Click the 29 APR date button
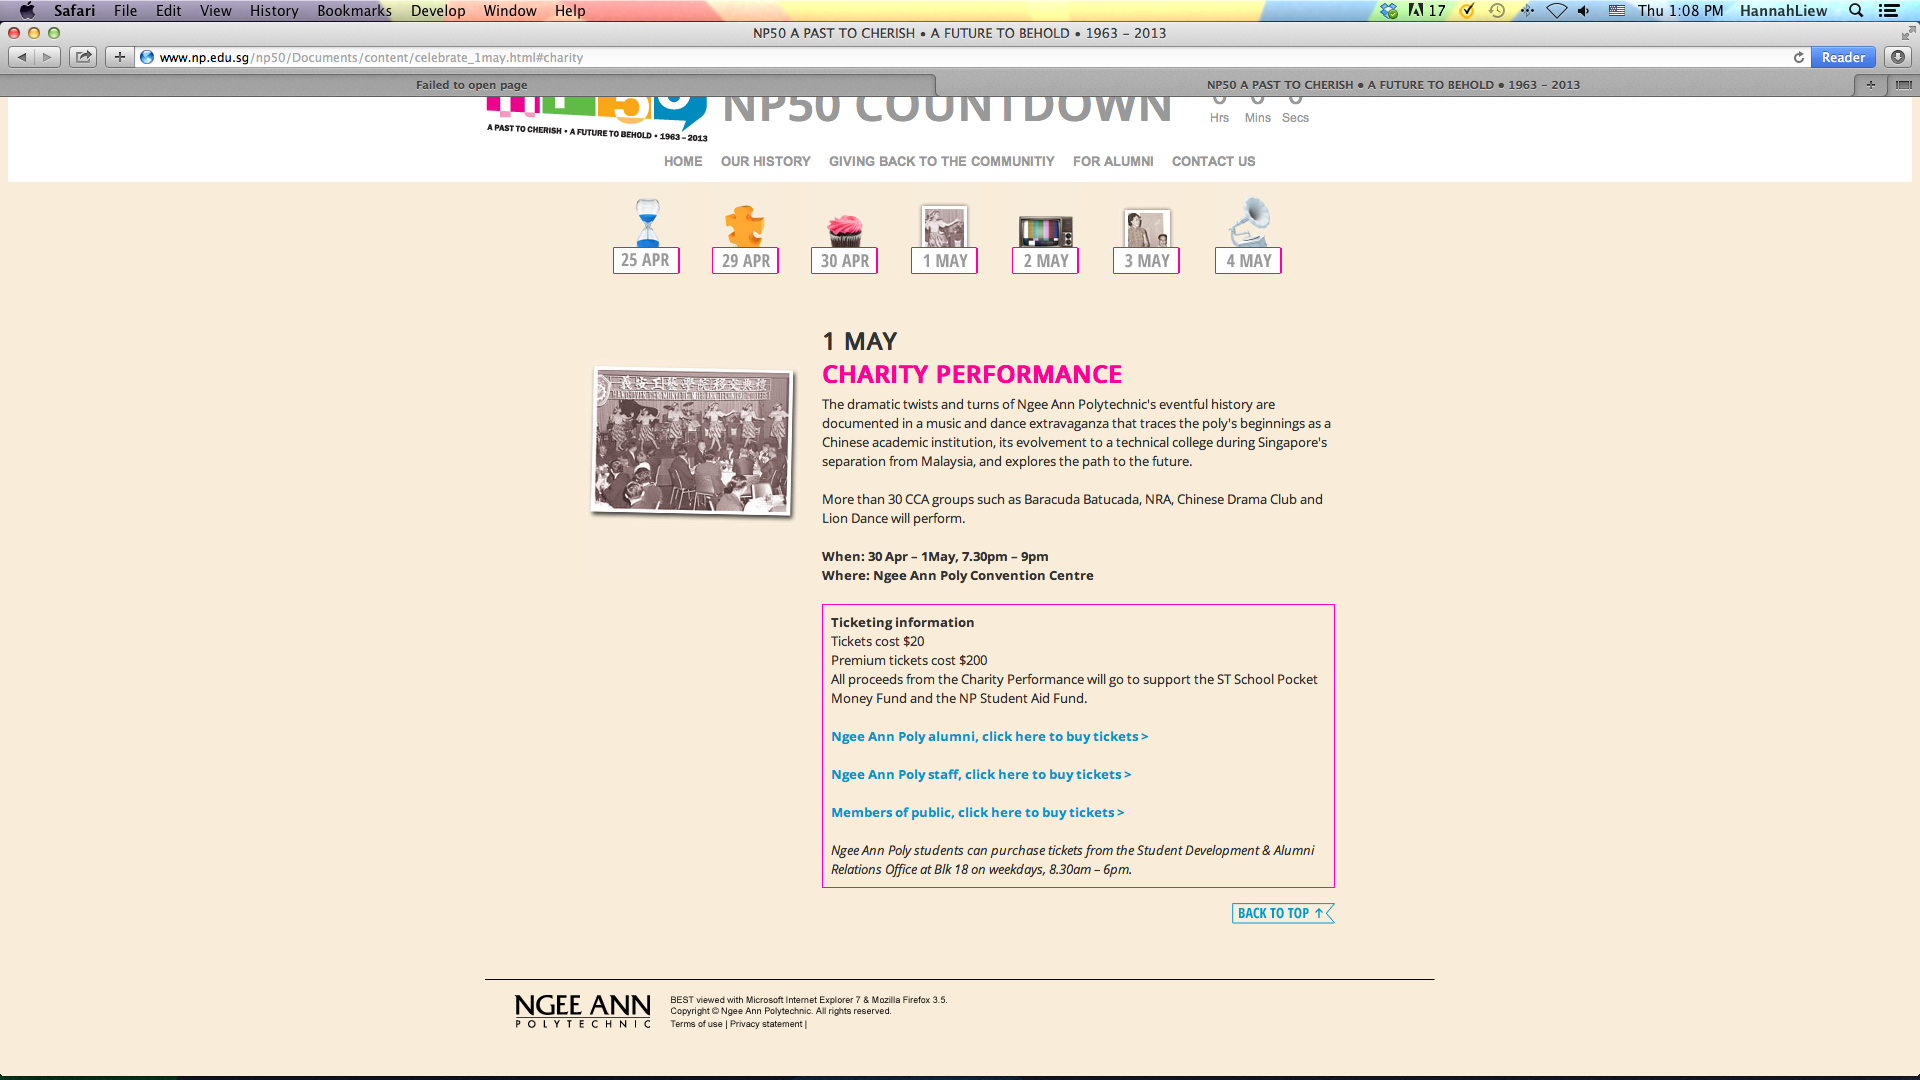Image resolution: width=1920 pixels, height=1080 pixels. [x=745, y=261]
